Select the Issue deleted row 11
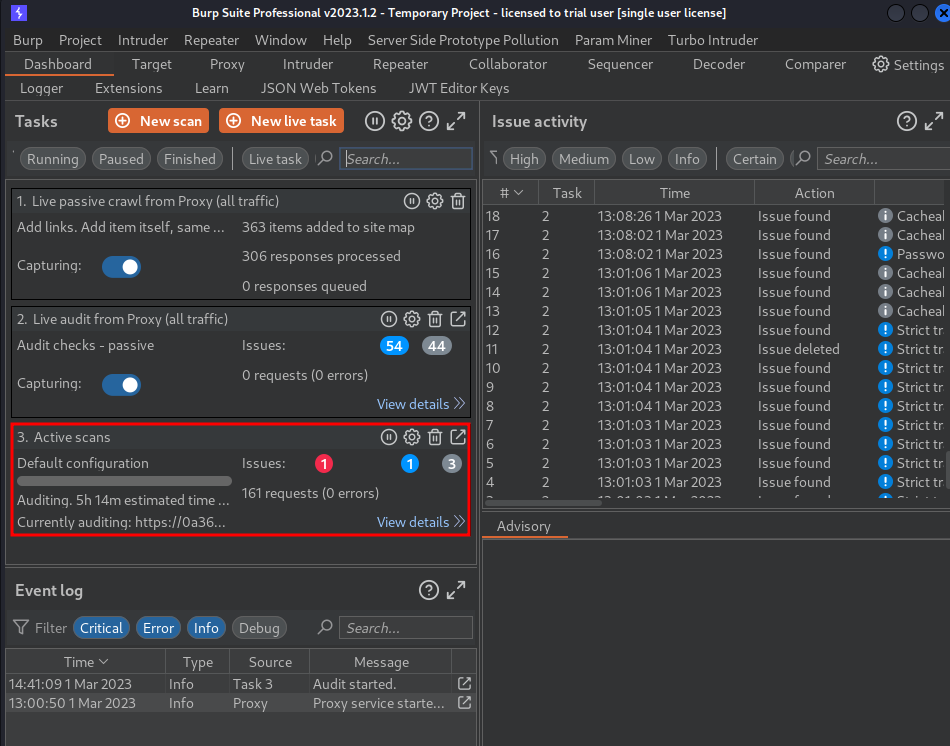This screenshot has height=746, width=950. point(715,349)
